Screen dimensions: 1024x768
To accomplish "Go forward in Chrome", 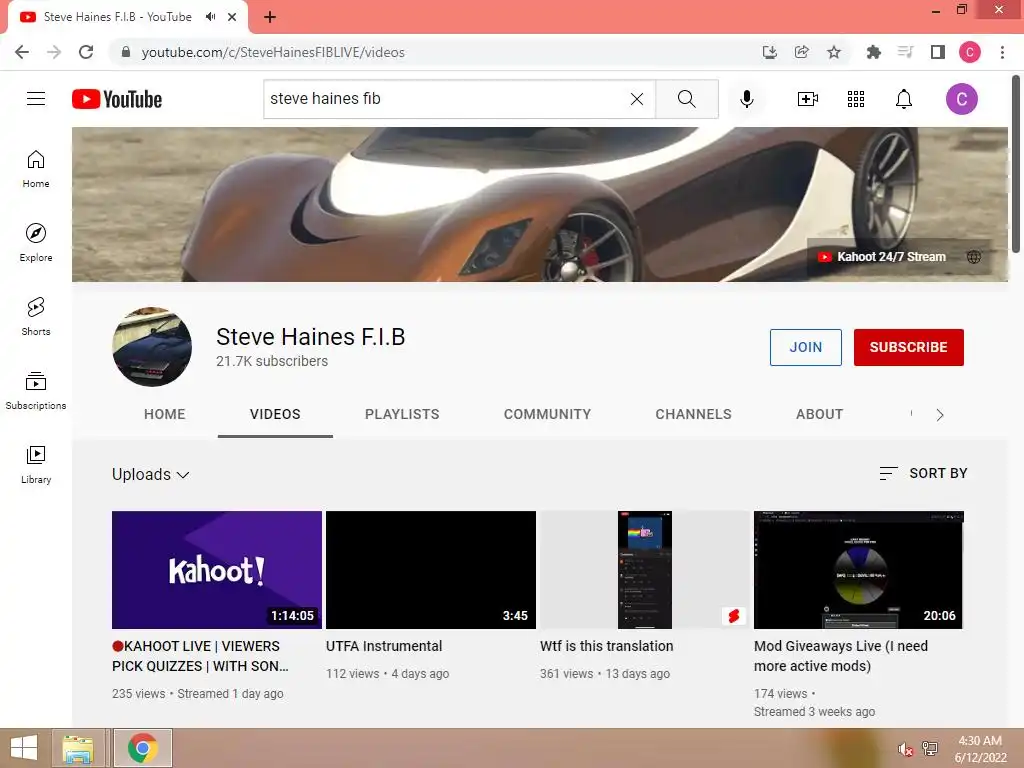I will pyautogui.click(x=54, y=52).
